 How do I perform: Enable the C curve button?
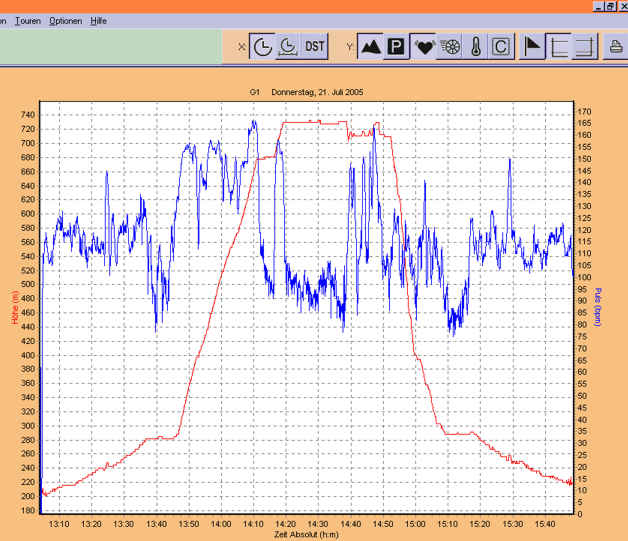point(501,46)
